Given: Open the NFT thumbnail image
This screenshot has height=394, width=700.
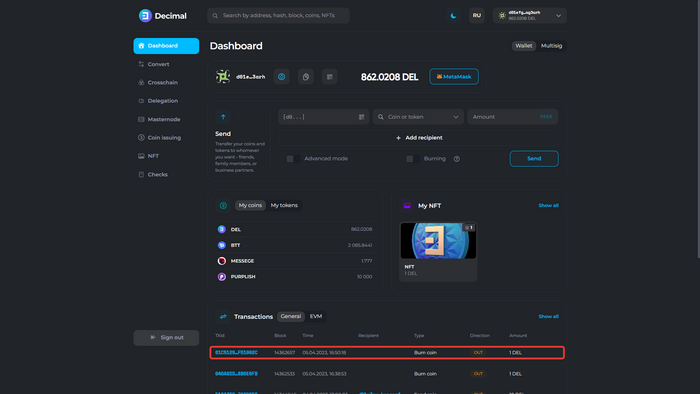Looking at the screenshot, I should (x=438, y=241).
